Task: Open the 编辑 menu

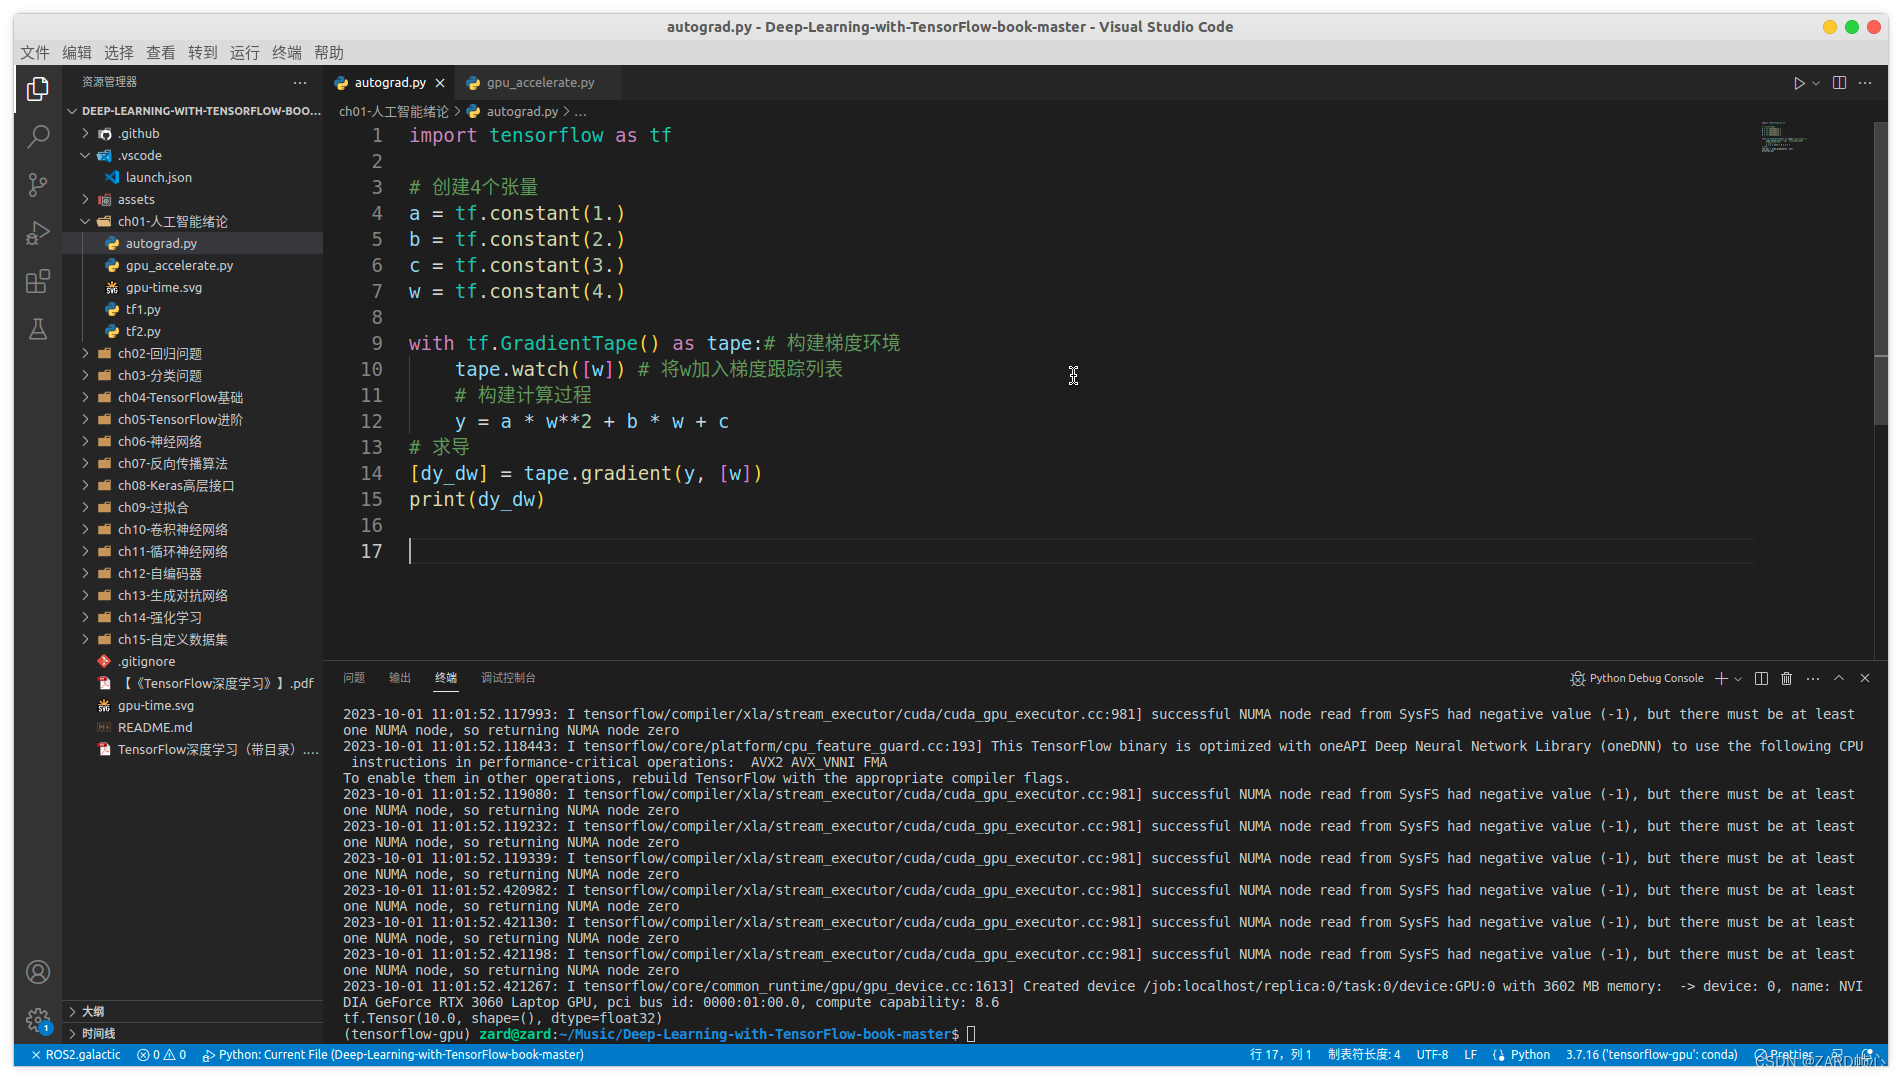Action: pos(77,53)
